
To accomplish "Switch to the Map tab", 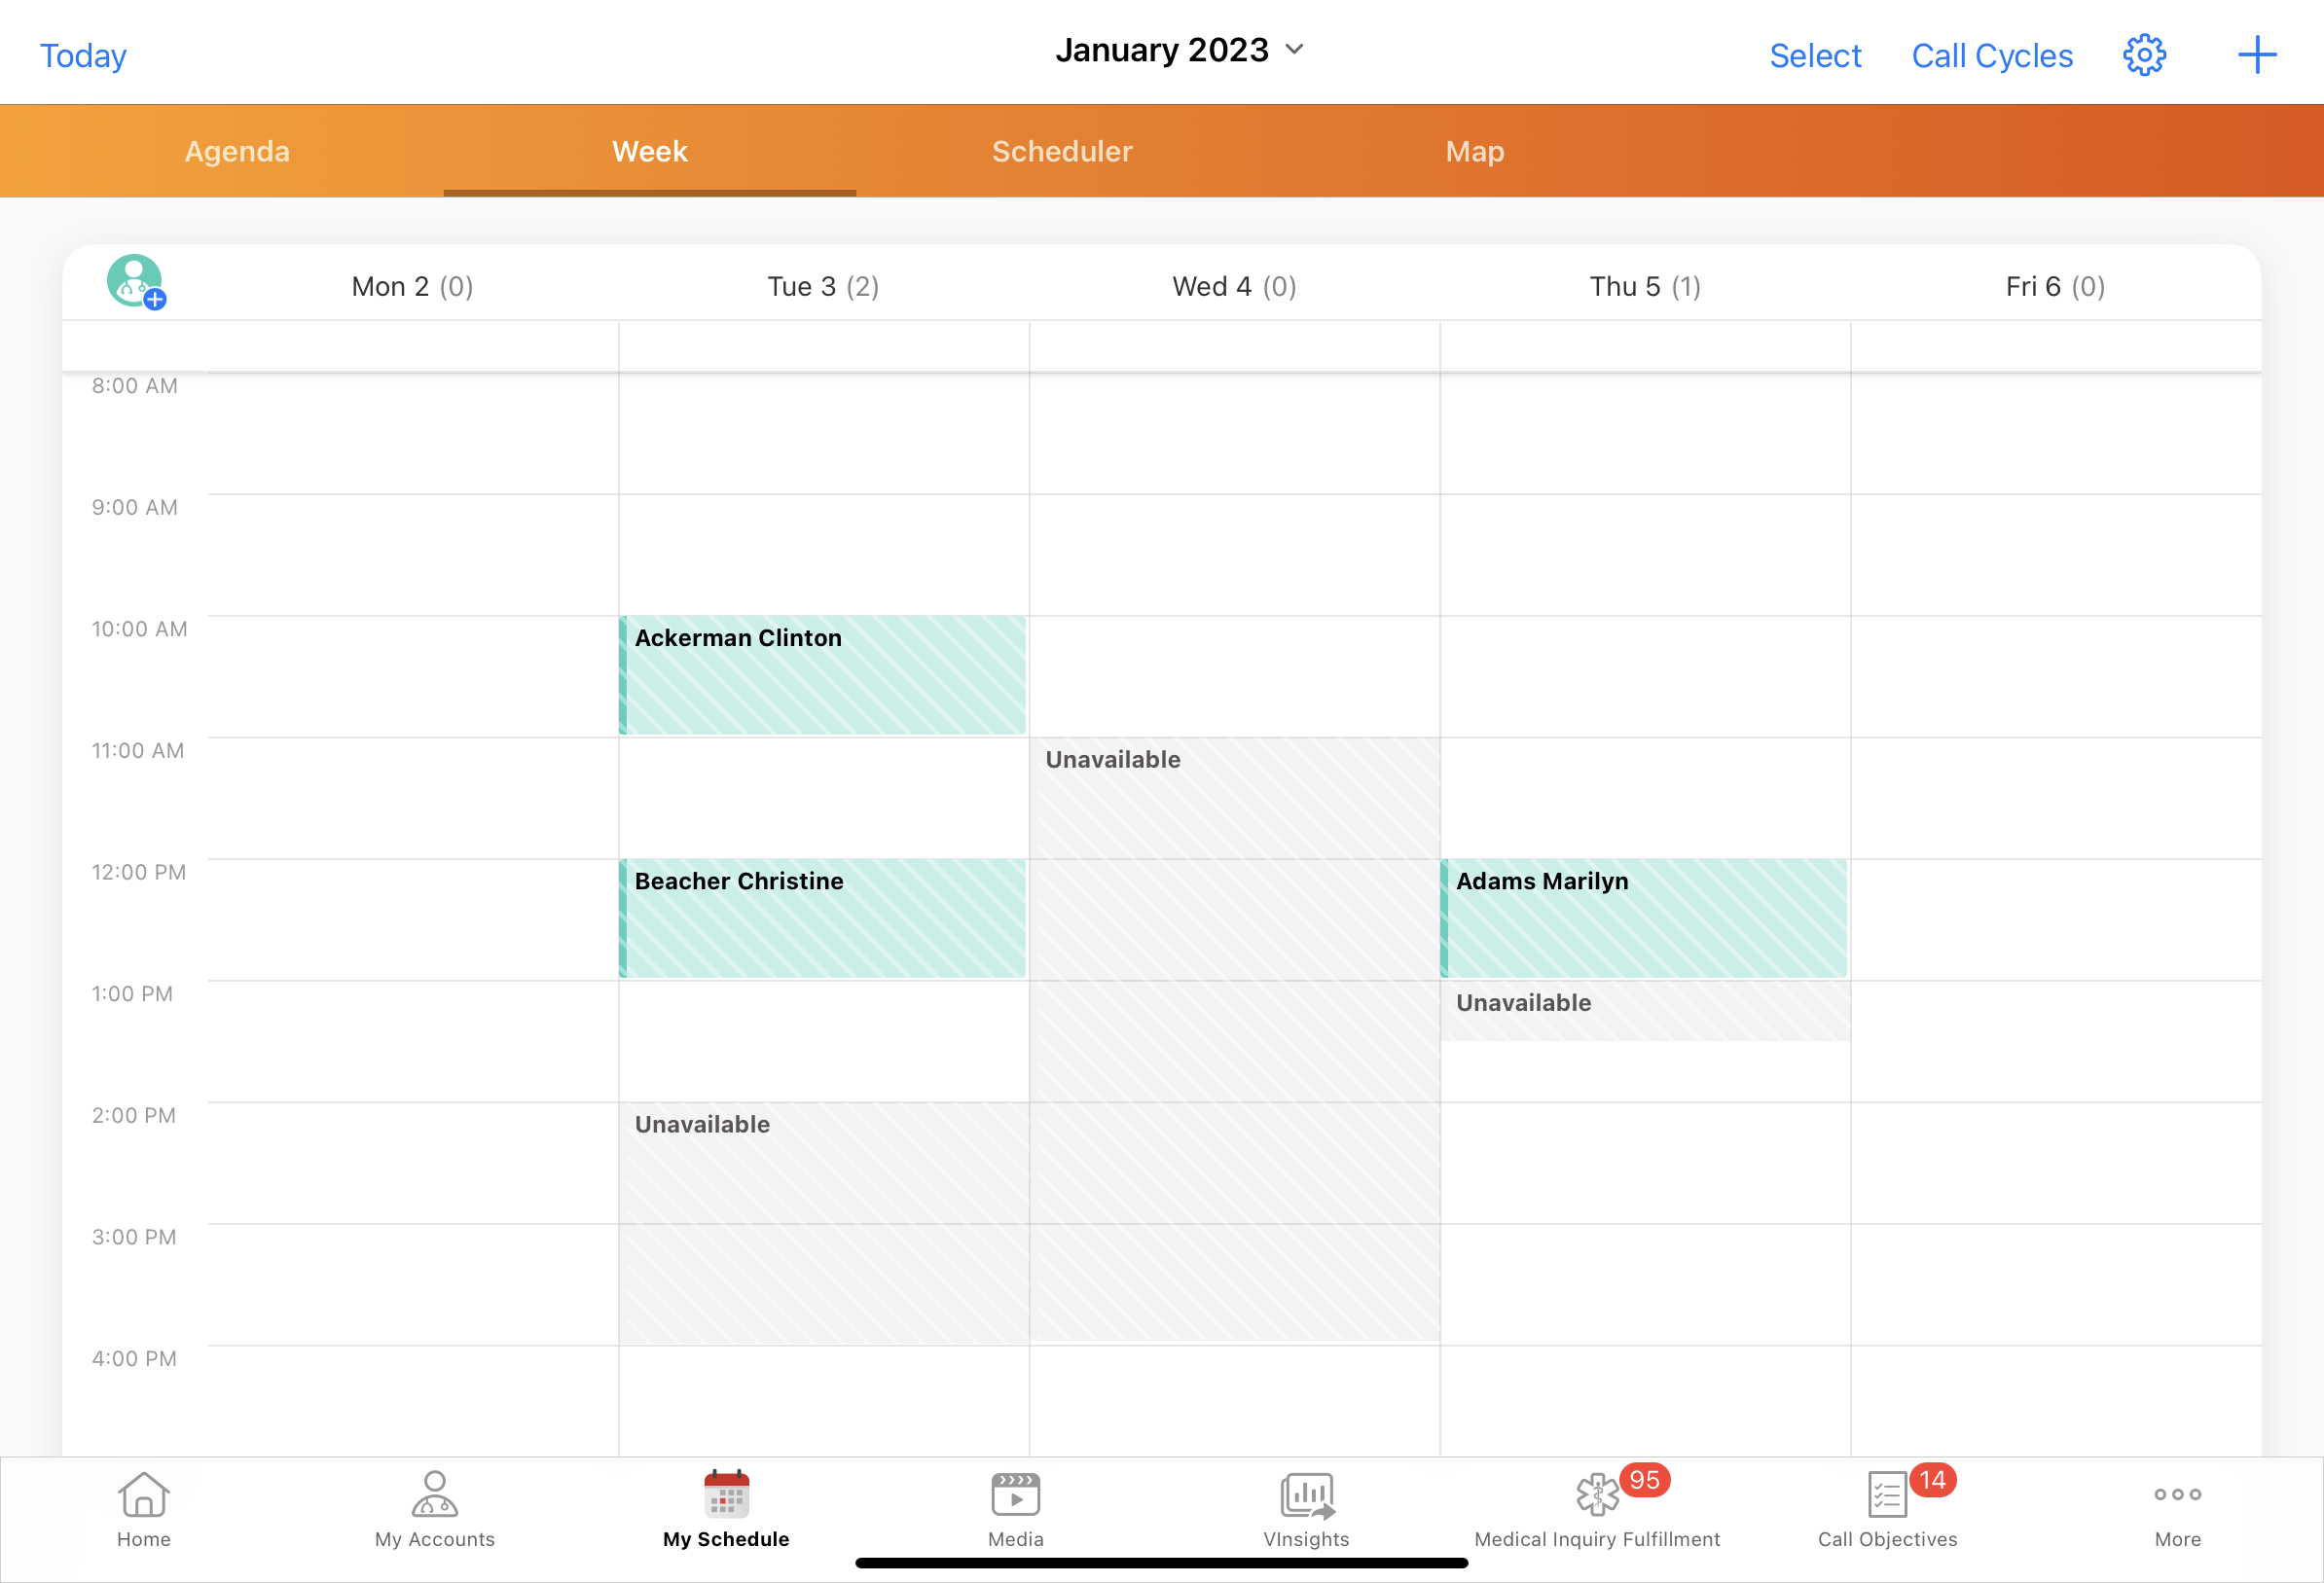I will click(1474, 151).
